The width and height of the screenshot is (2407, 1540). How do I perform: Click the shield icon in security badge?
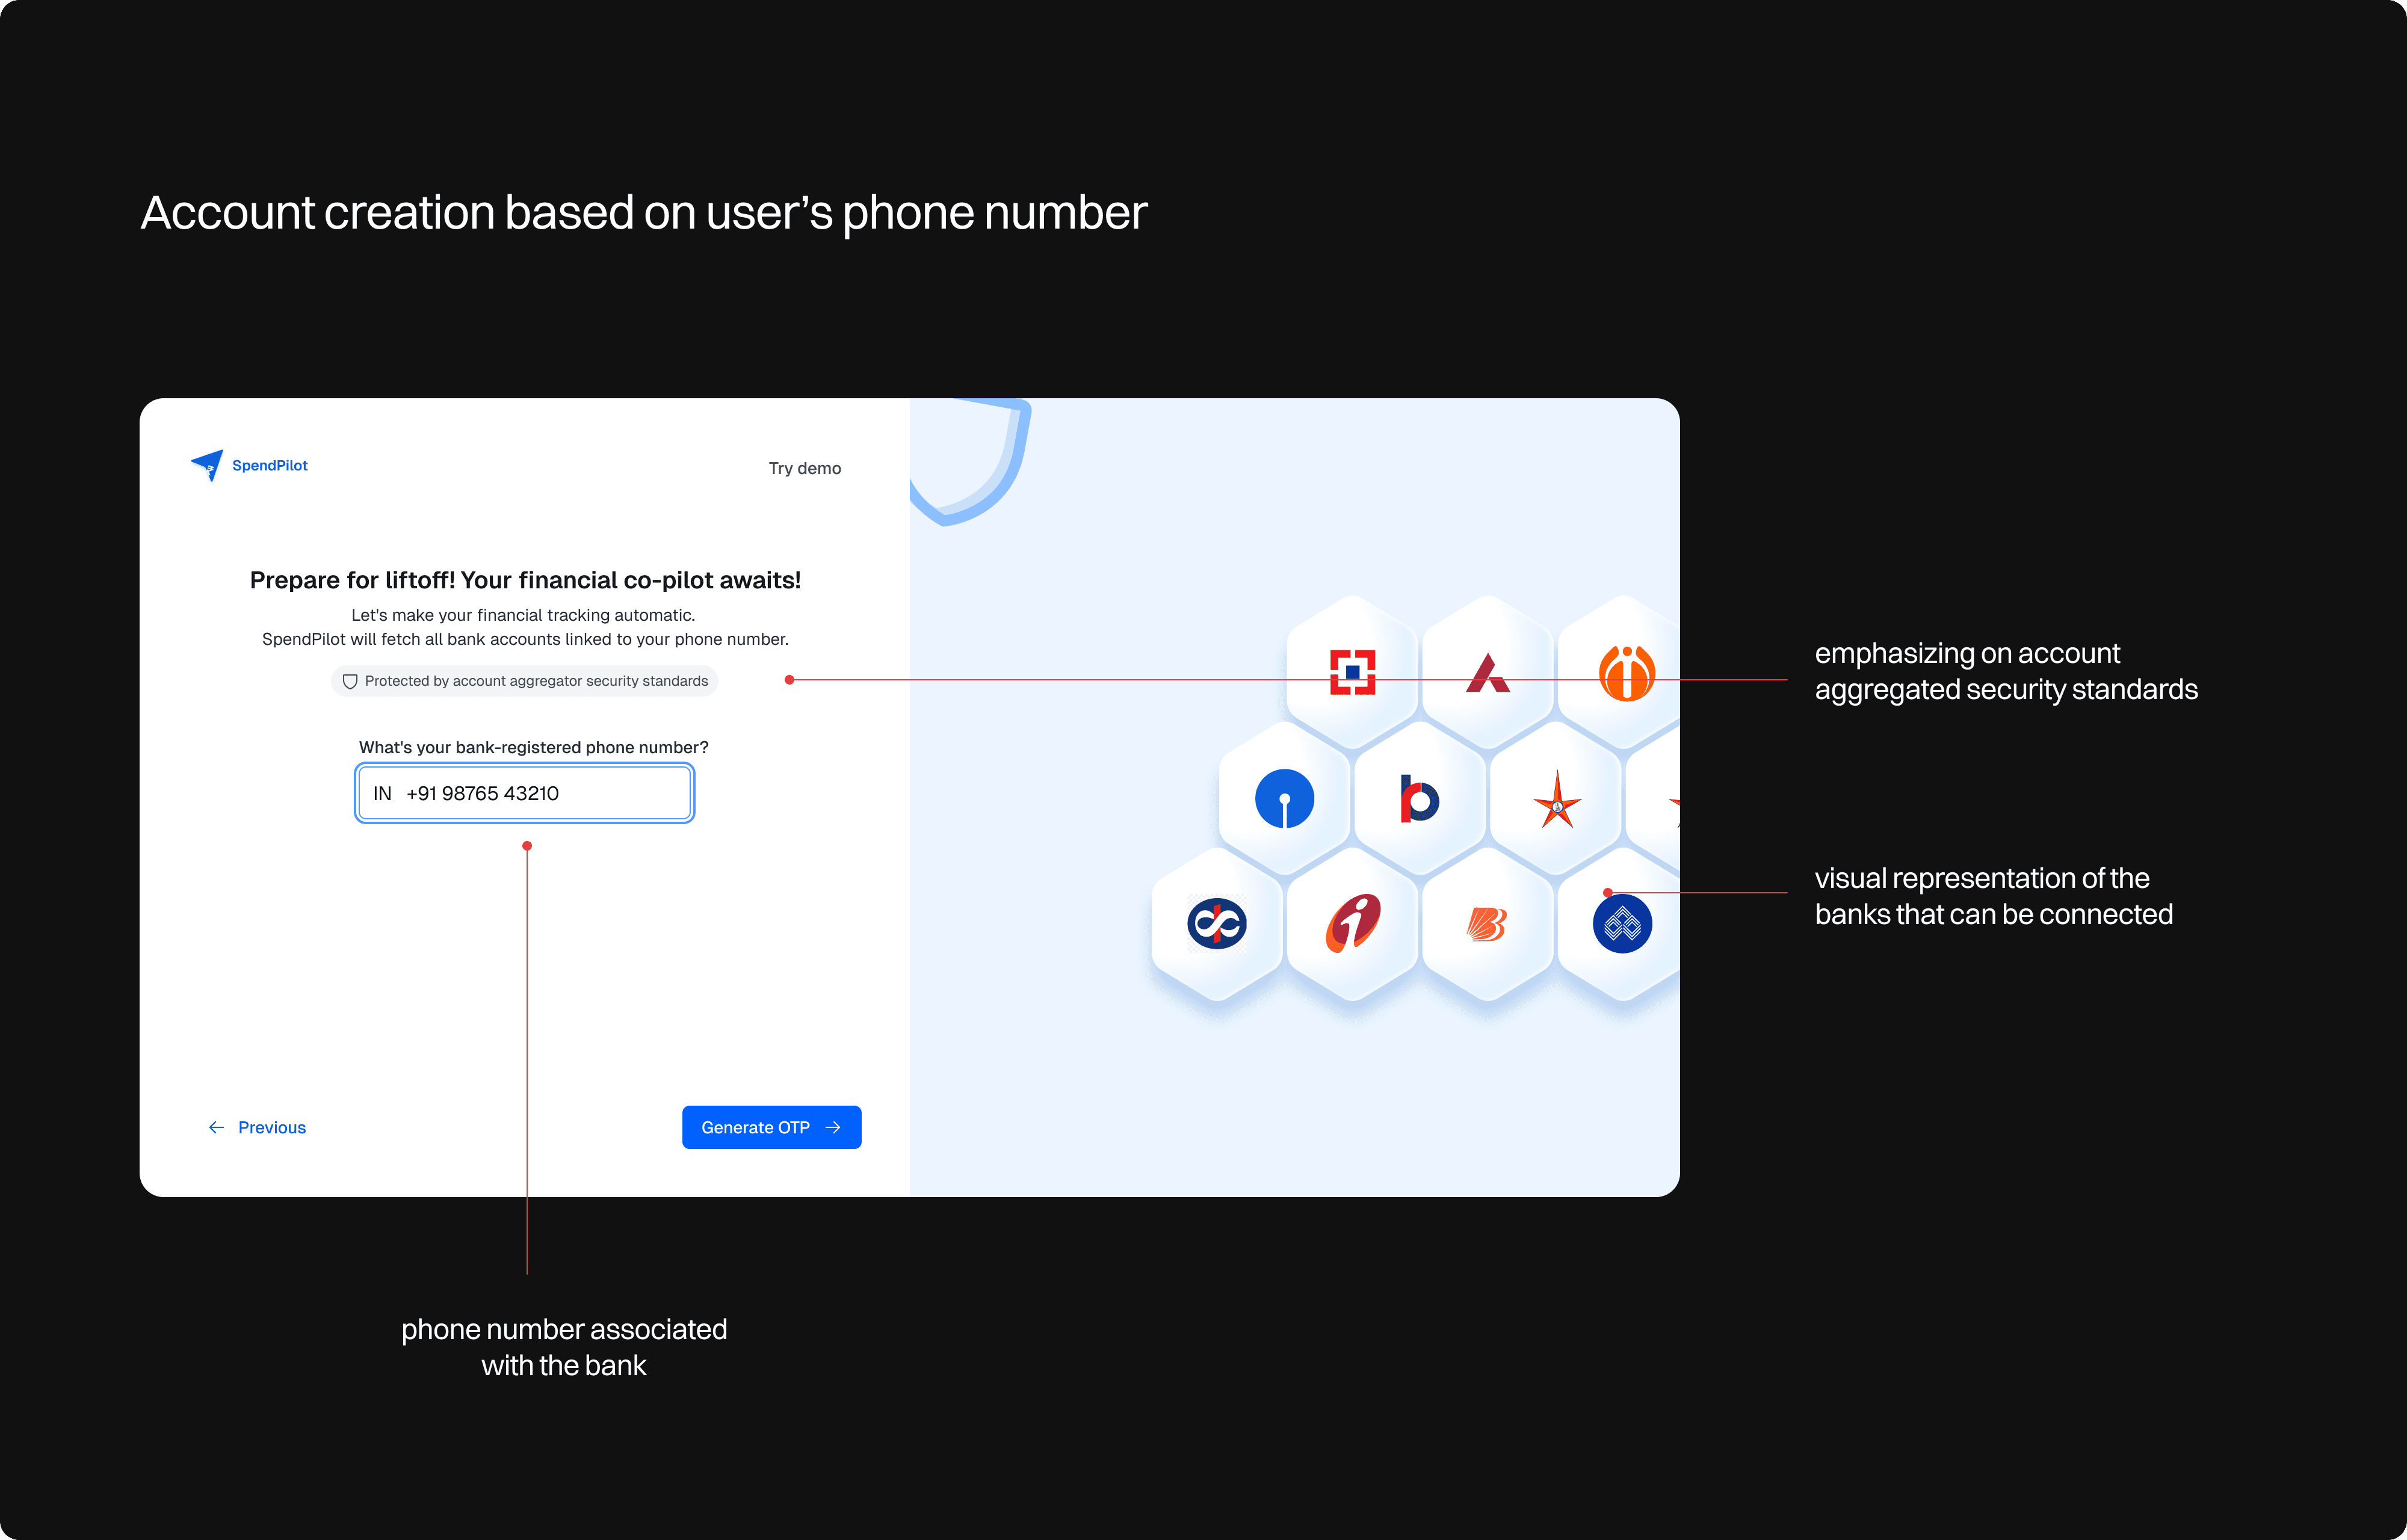point(350,682)
